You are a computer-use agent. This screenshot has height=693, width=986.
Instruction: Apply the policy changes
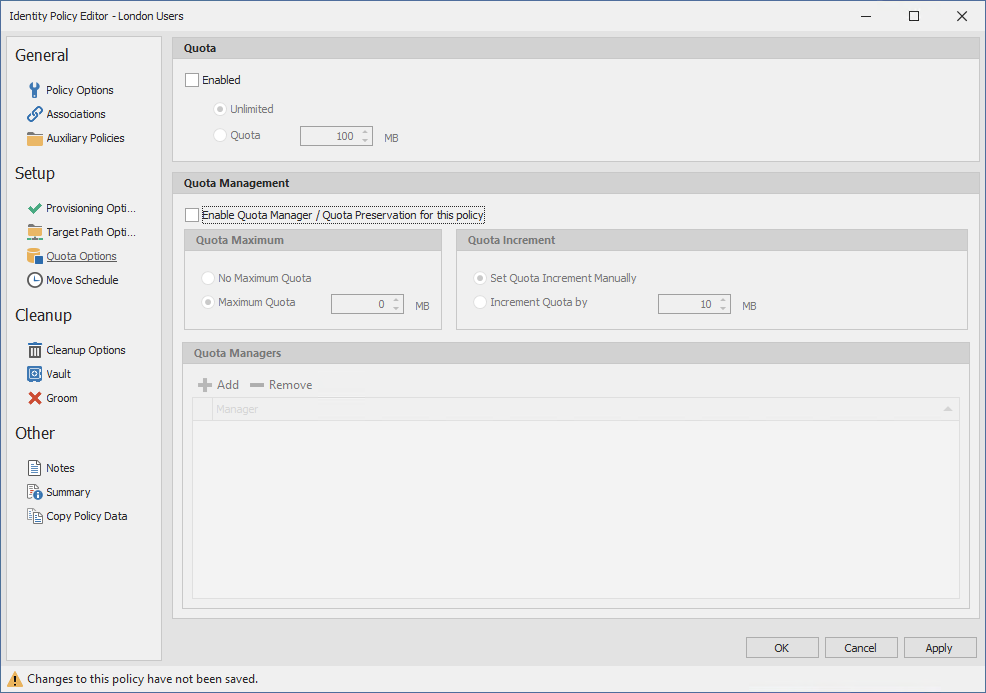click(x=939, y=647)
